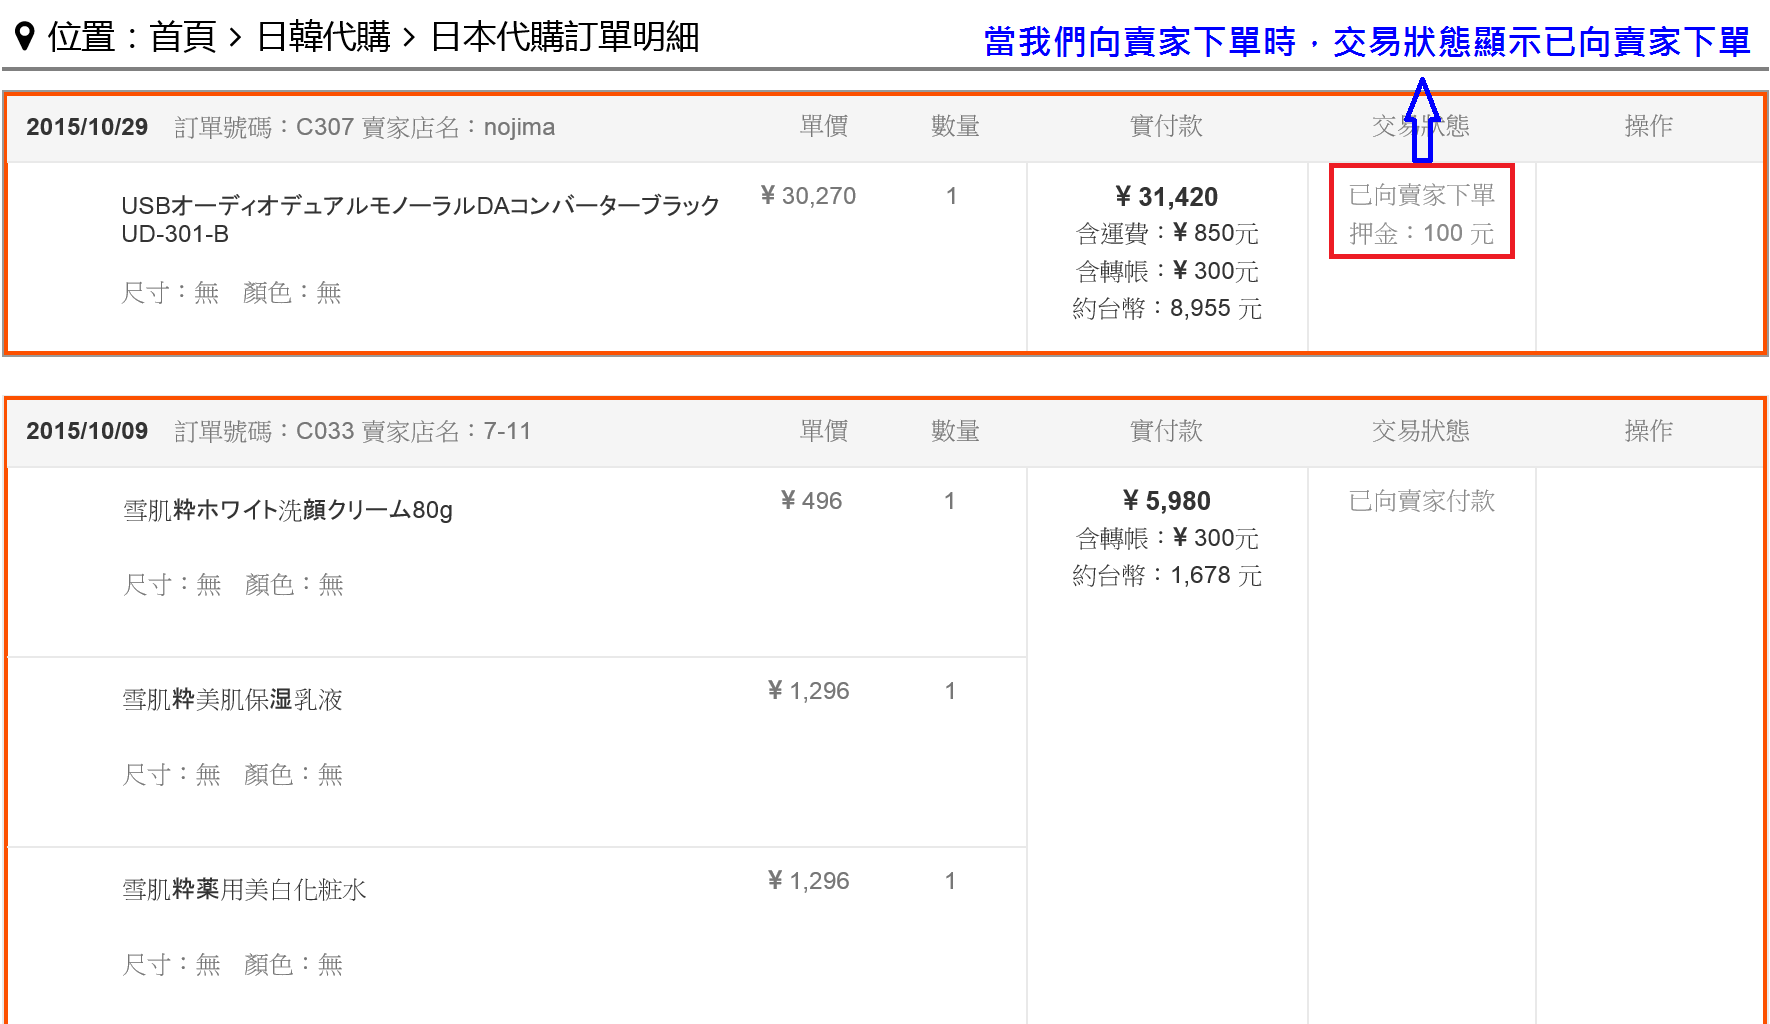
Task: Click shipping fee 含運費 ¥ 850元
Action: (x=1166, y=234)
